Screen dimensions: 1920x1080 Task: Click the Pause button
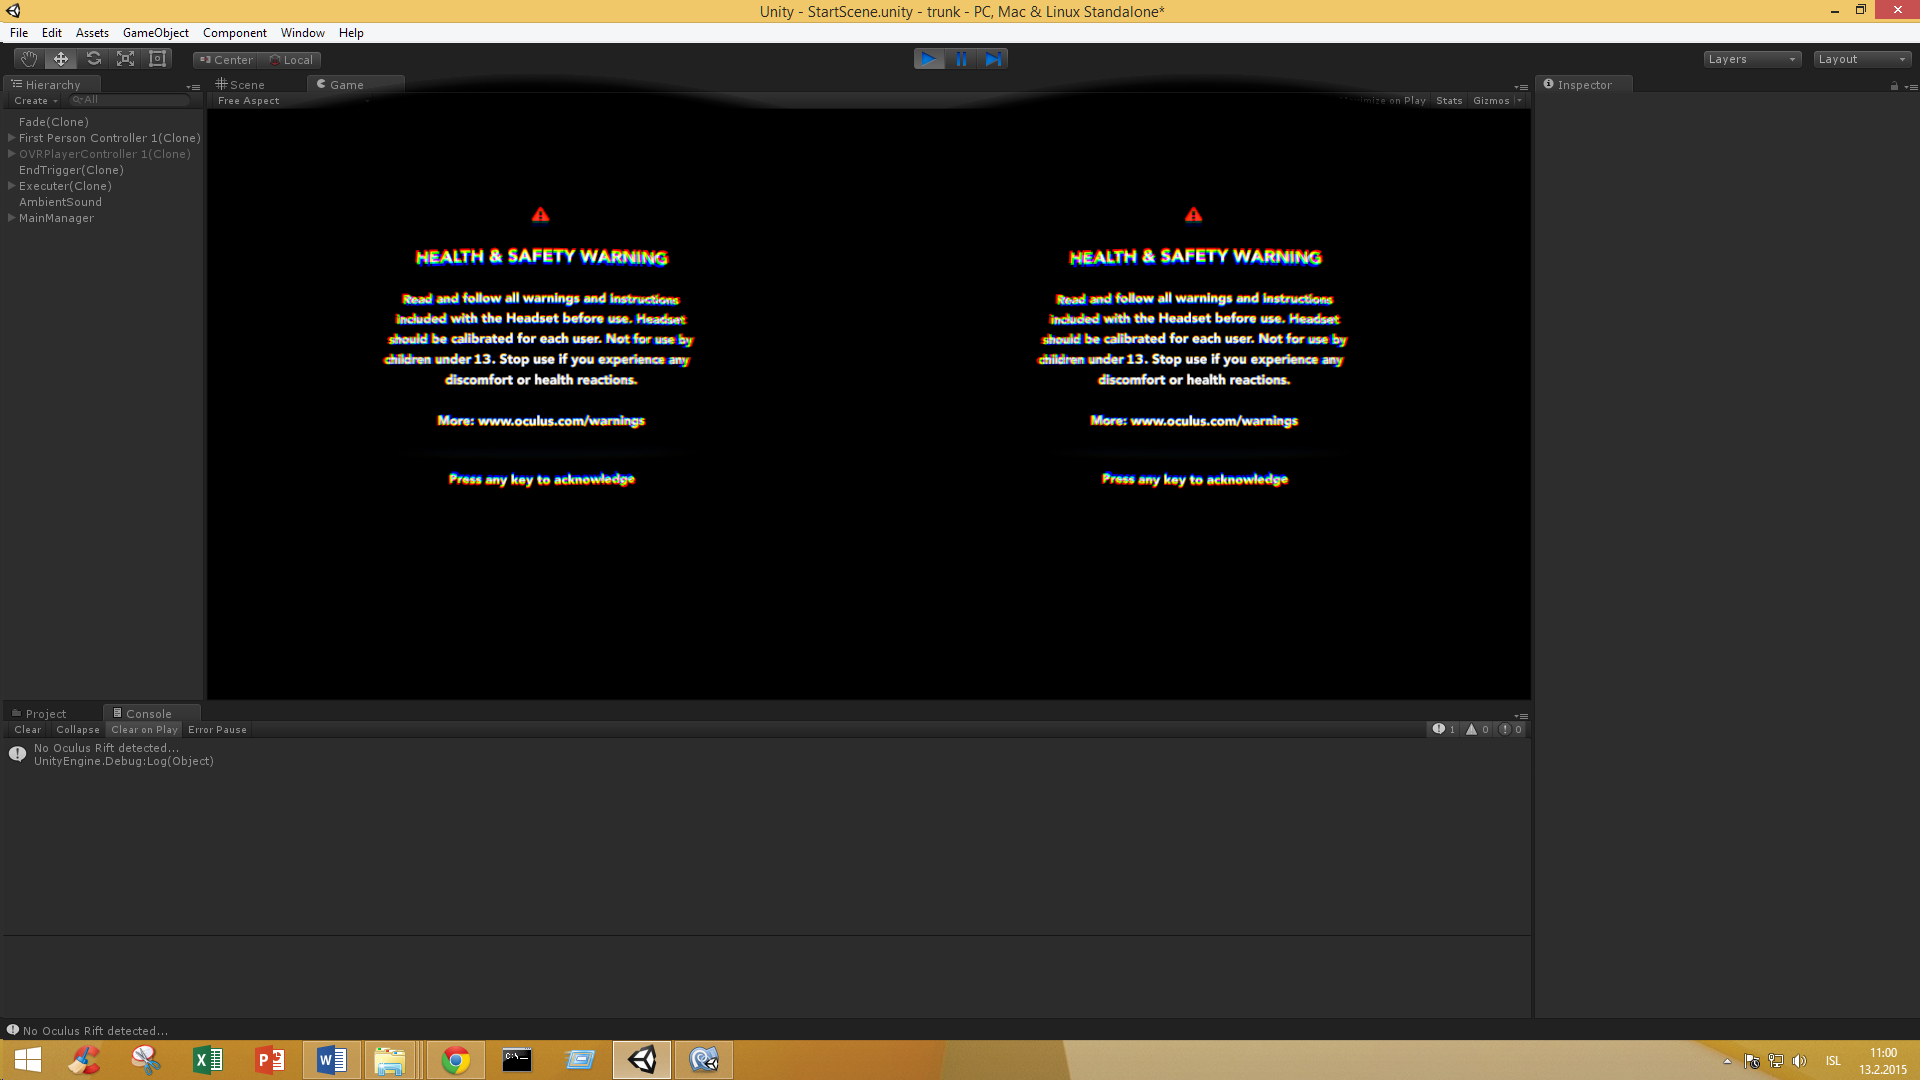961,59
